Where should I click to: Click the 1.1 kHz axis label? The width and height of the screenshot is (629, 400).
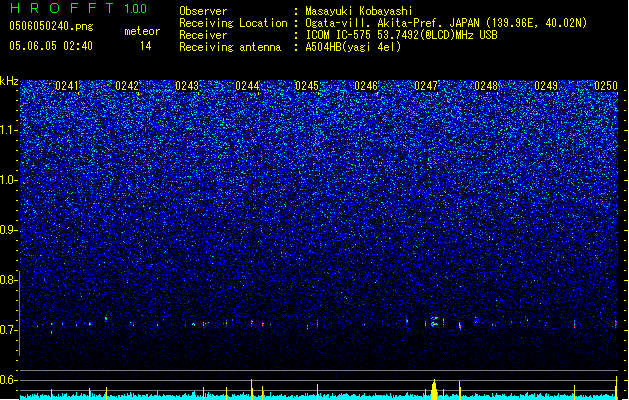tap(9, 130)
